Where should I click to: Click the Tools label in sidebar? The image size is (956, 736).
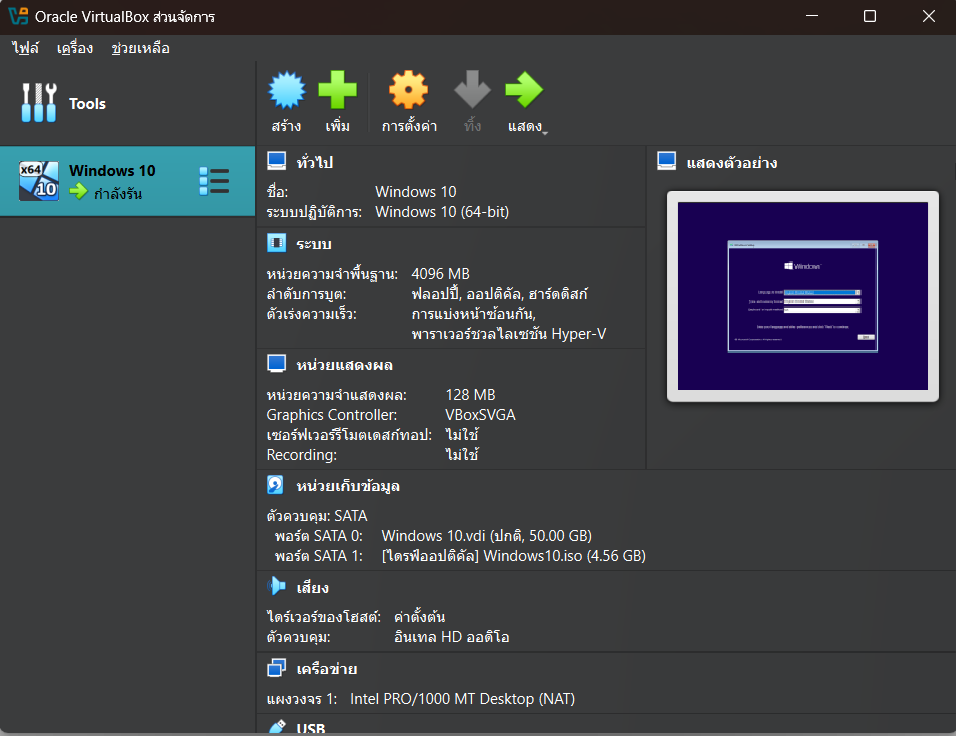coord(87,104)
